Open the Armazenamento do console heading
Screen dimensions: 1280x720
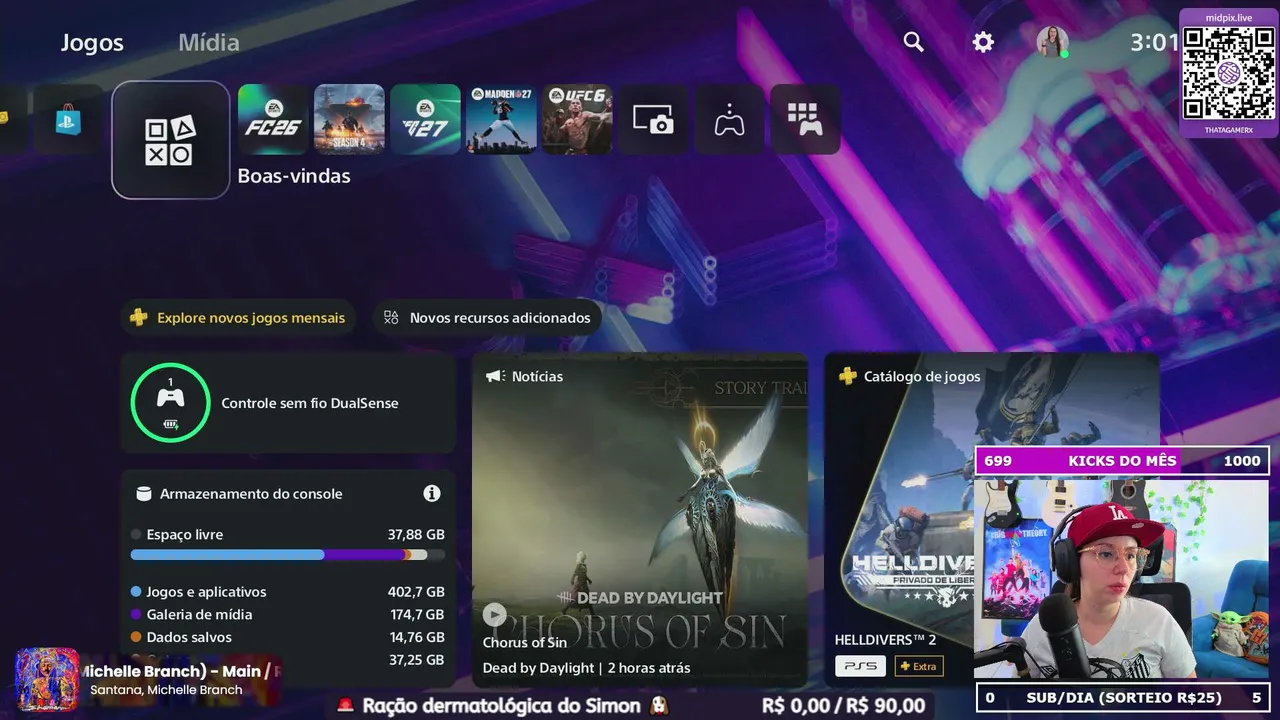pos(251,493)
